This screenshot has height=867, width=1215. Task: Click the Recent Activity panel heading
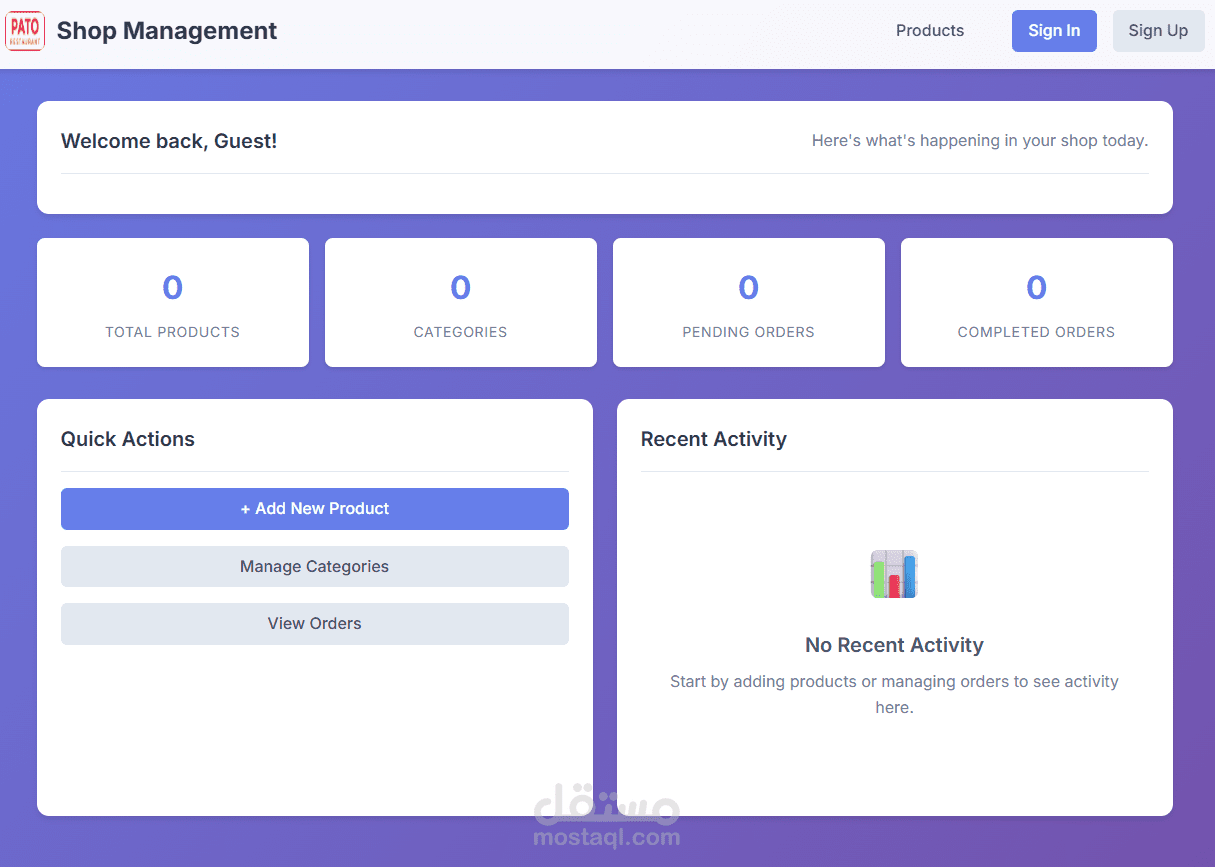713,439
